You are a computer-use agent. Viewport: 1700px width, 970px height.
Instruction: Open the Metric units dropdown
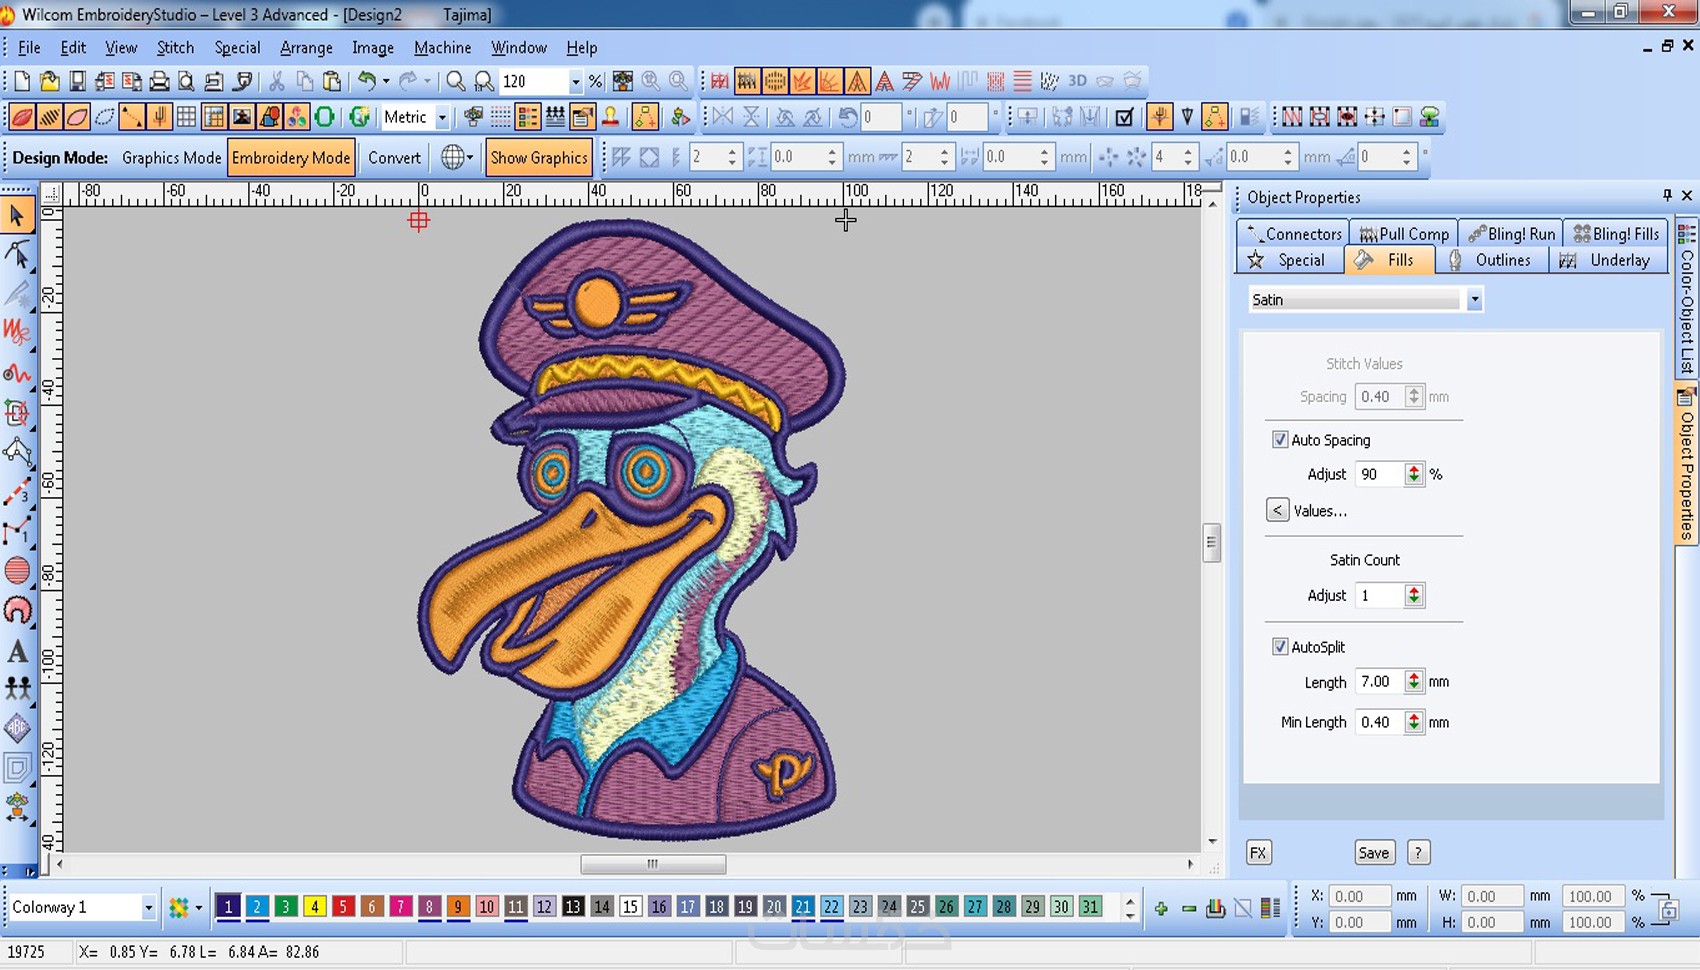click(x=442, y=118)
